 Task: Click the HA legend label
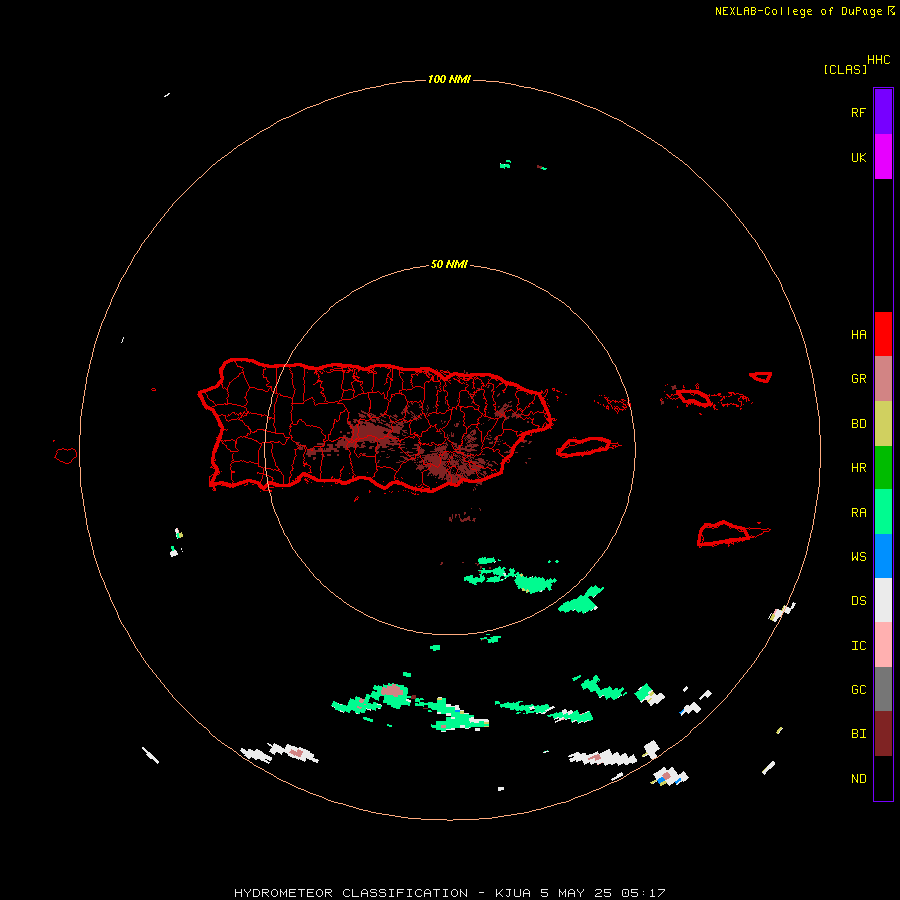point(858,335)
